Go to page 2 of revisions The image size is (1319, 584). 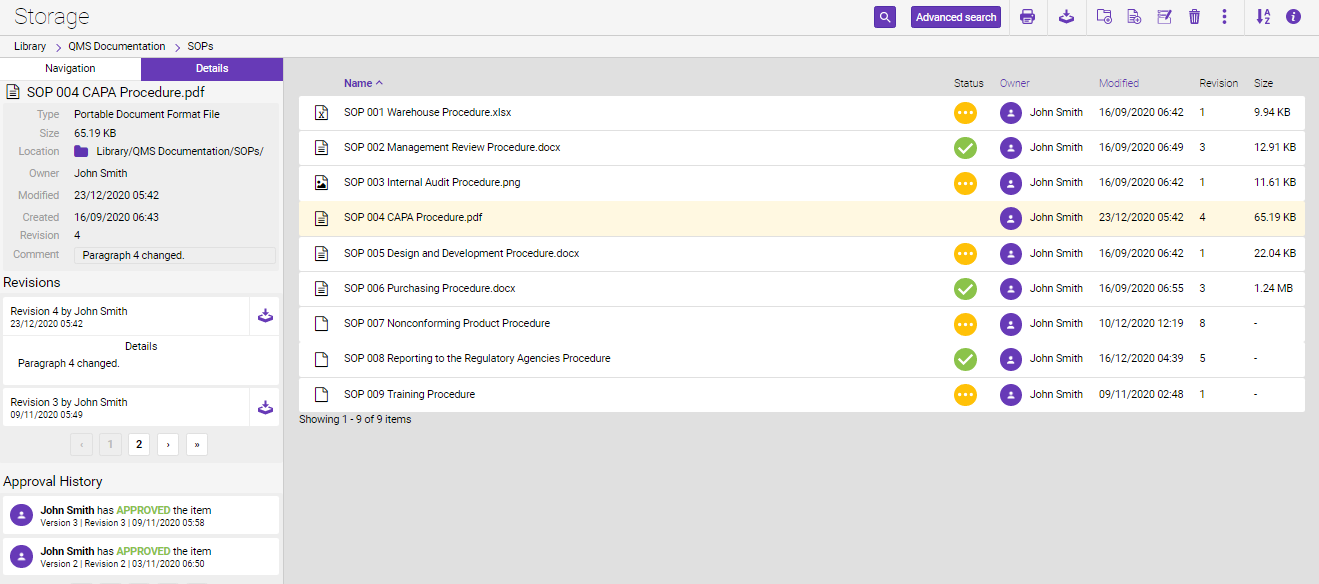pos(139,444)
